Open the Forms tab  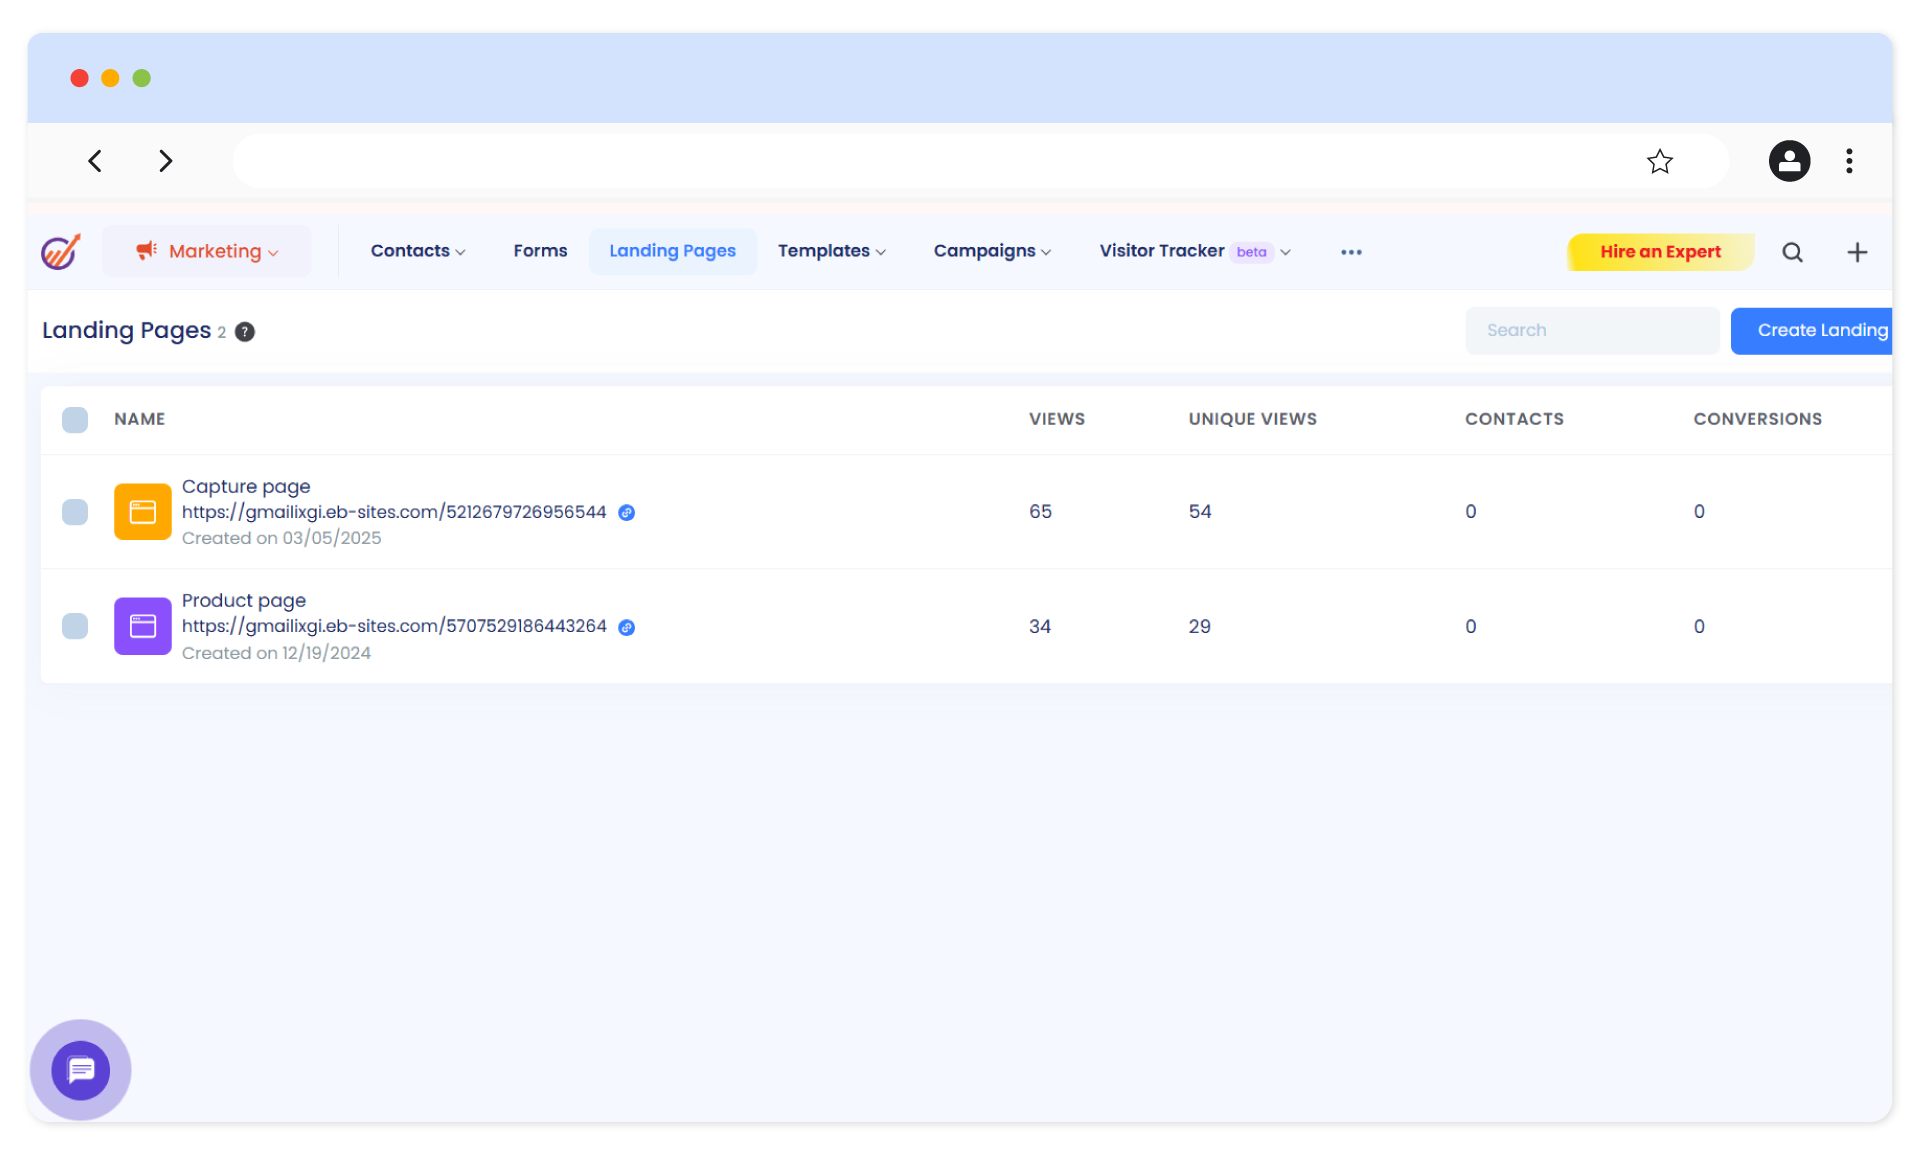[x=540, y=251]
